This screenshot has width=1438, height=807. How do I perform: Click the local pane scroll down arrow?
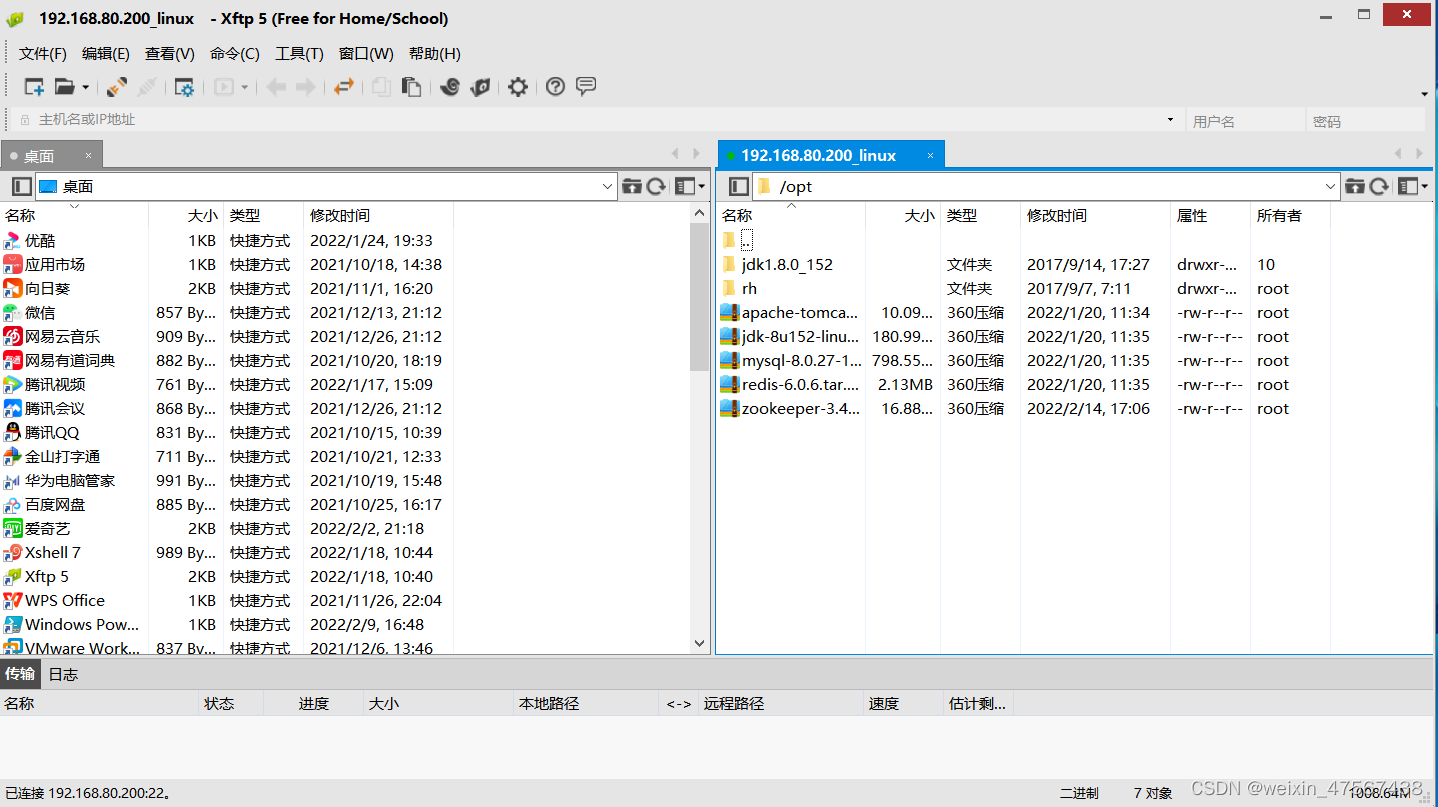tap(700, 644)
